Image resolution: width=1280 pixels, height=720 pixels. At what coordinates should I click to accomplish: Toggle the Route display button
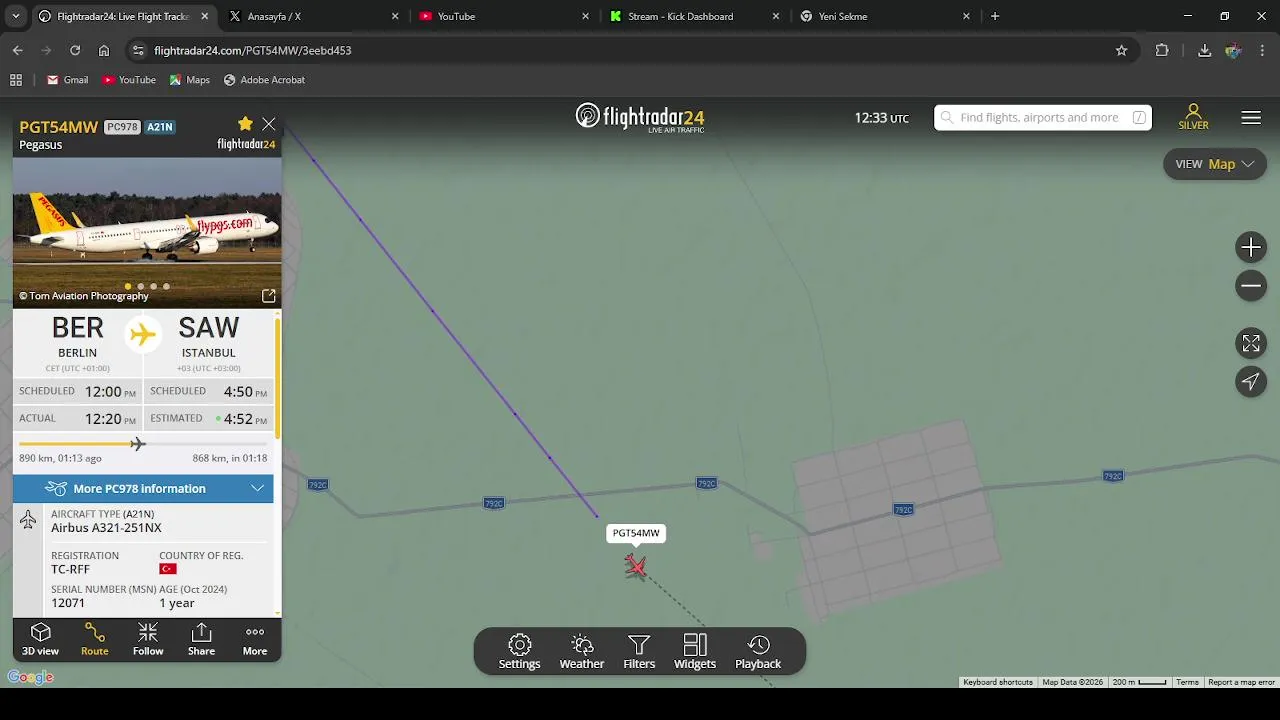tap(95, 639)
